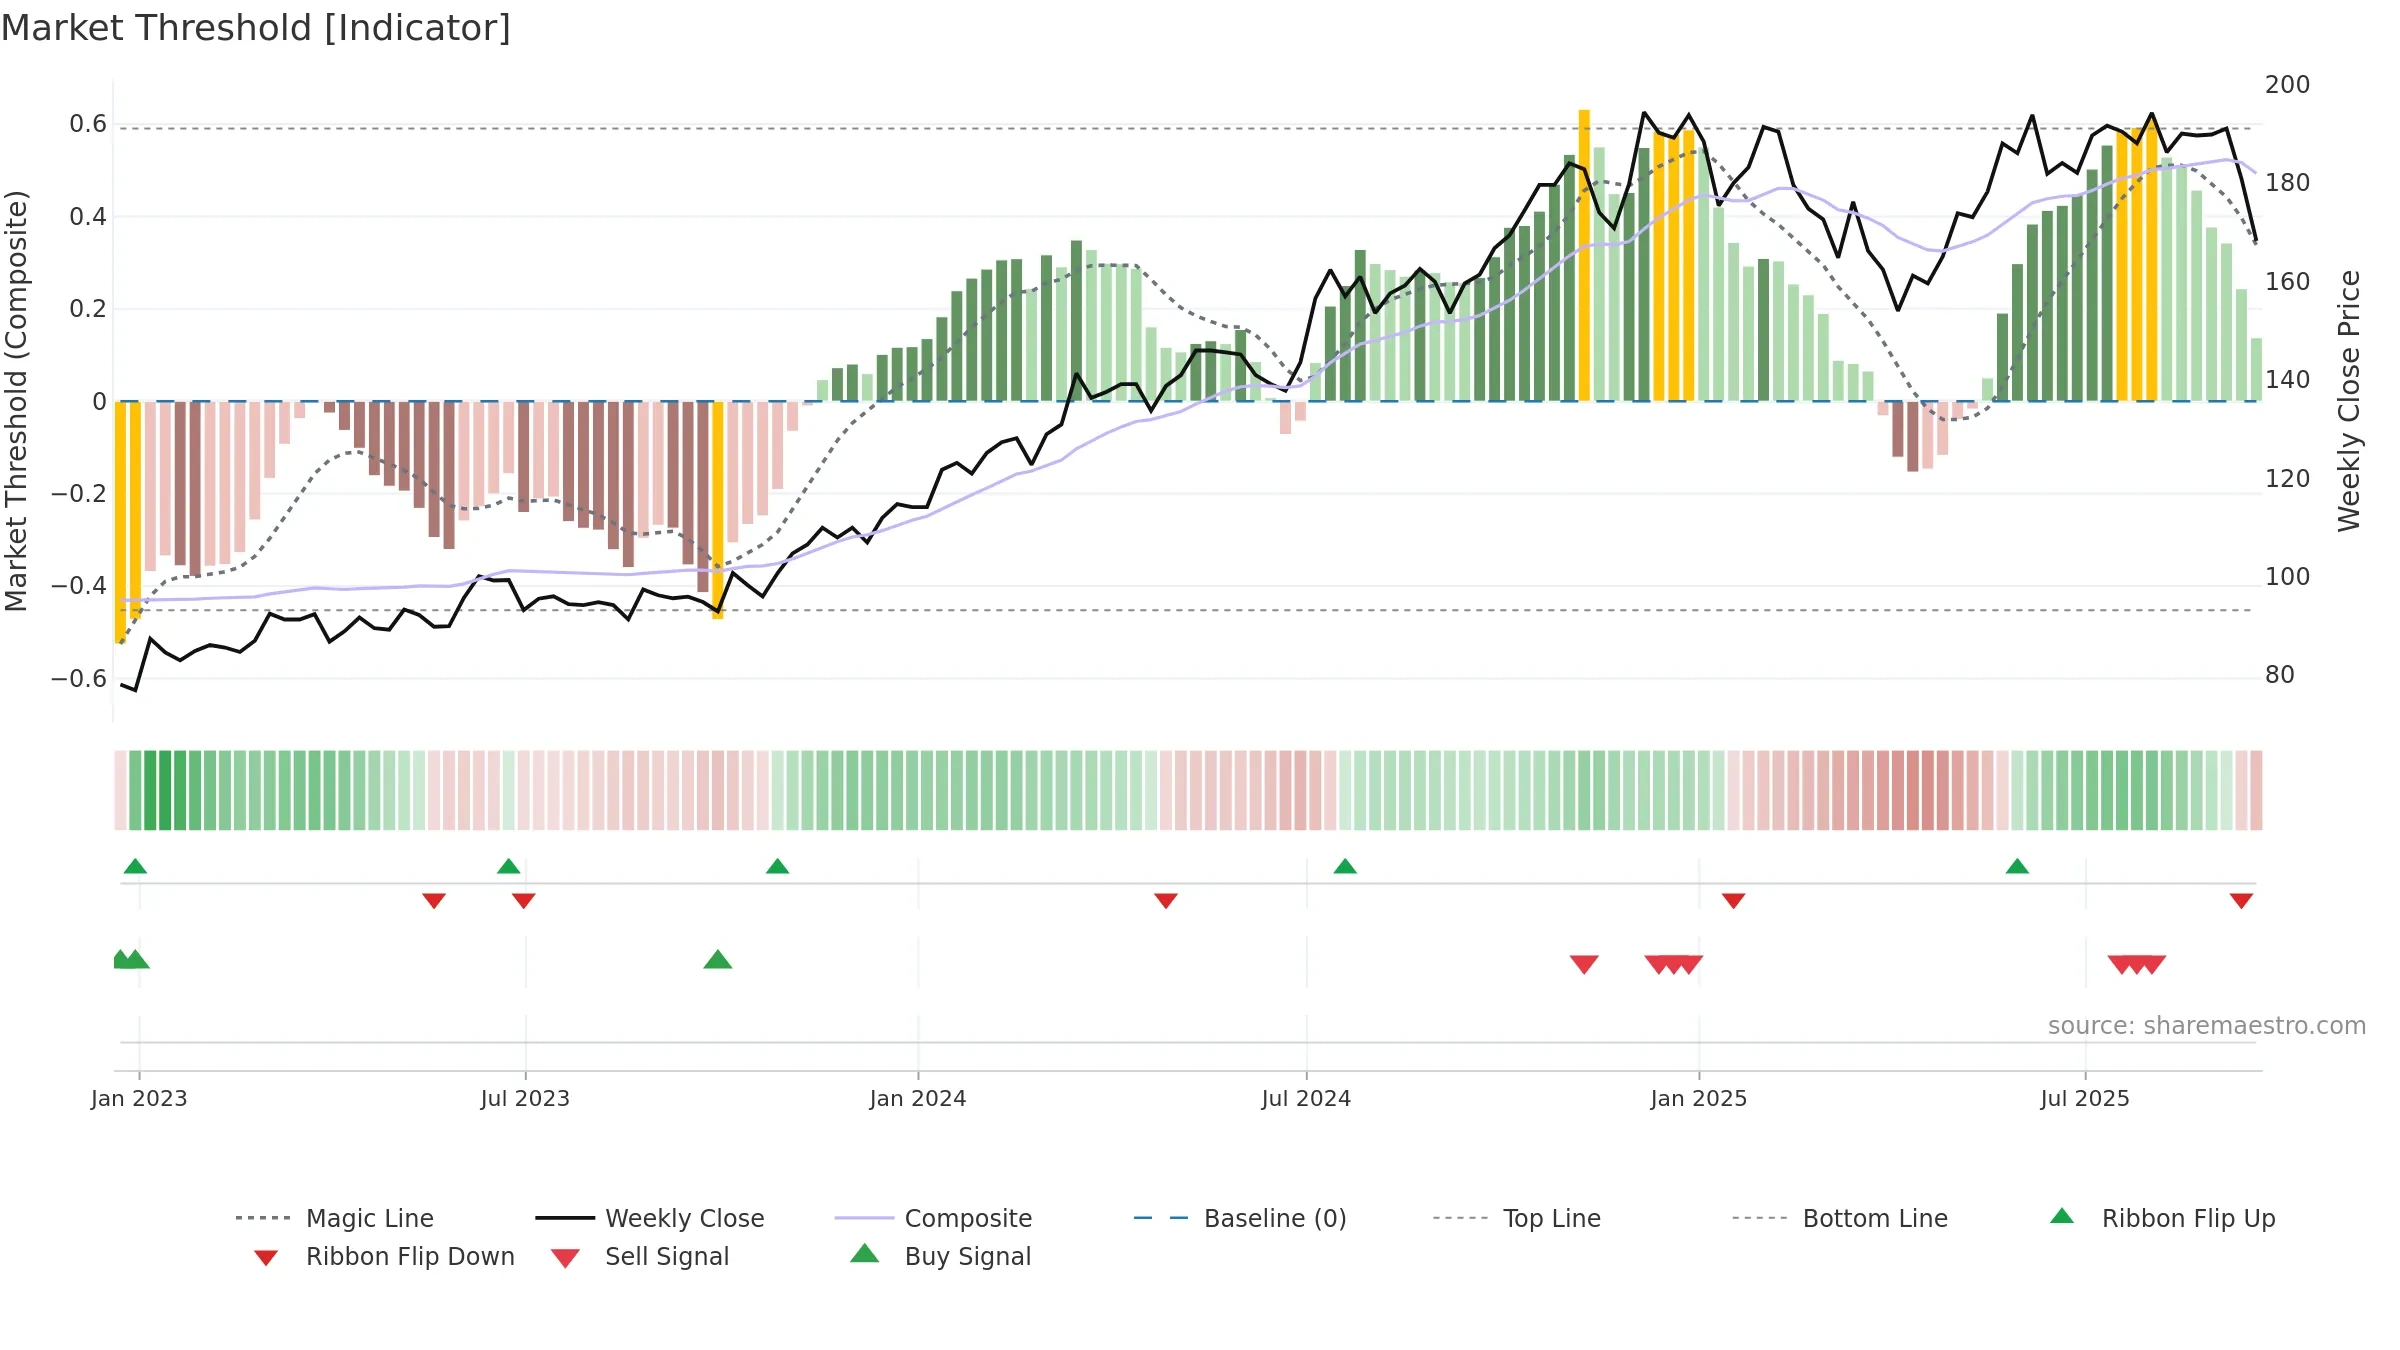
Task: Toggle the Top Line legend entry
Action: pos(1516,1218)
